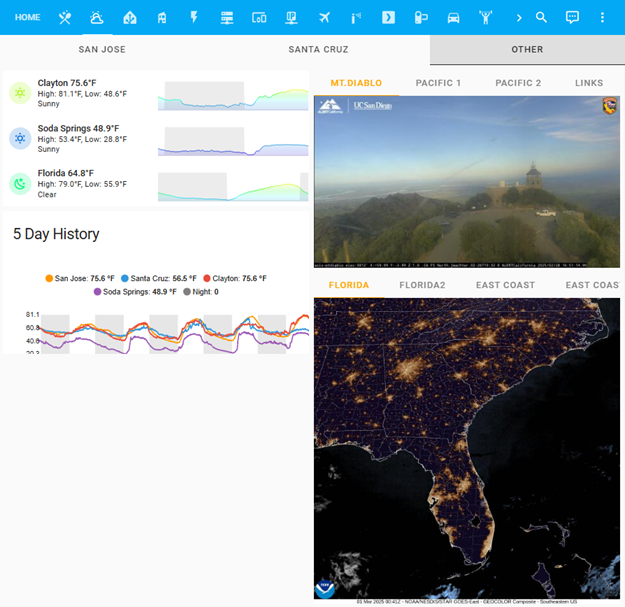Open the remote control view icon

[x=421, y=18]
